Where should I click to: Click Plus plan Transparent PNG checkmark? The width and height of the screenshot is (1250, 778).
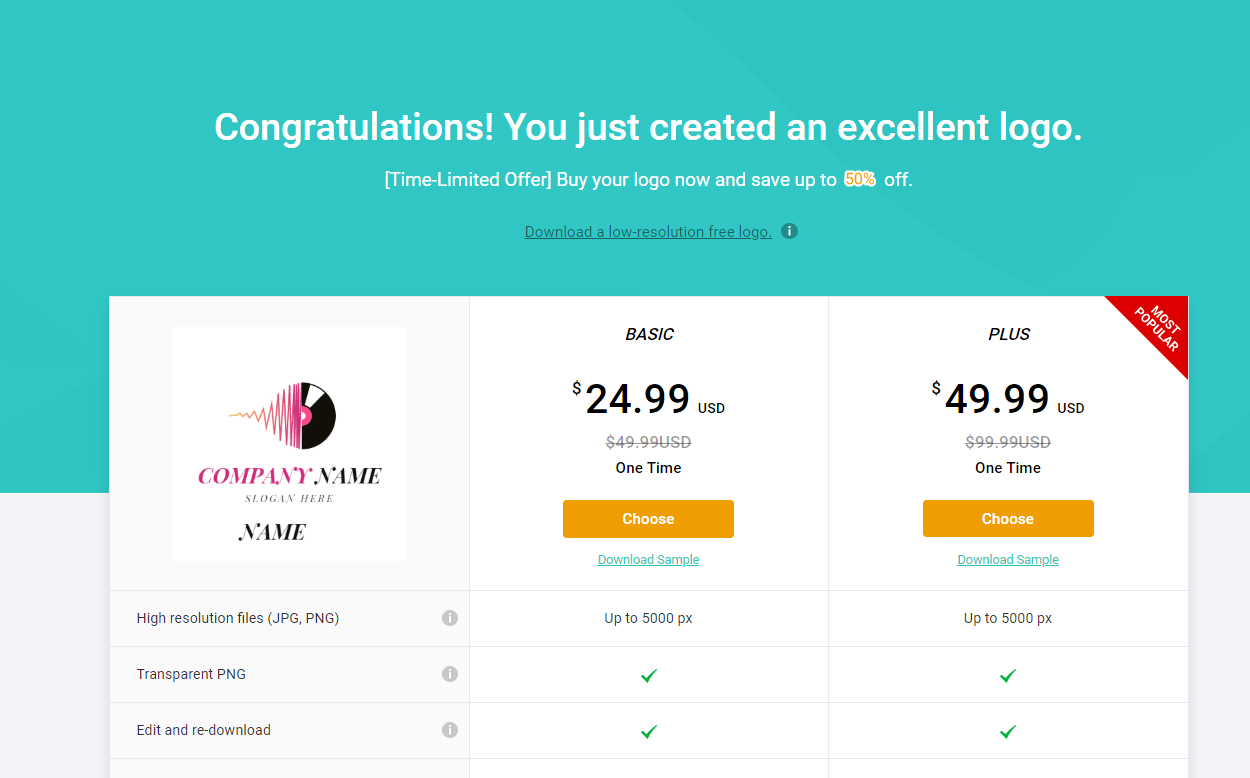(1008, 676)
